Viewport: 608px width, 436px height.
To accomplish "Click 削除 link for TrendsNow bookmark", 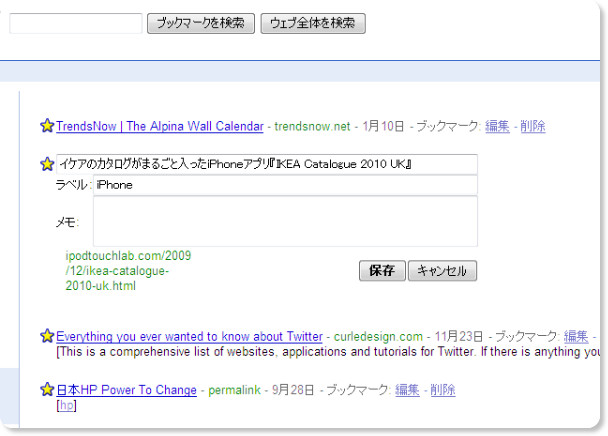I will [533, 126].
